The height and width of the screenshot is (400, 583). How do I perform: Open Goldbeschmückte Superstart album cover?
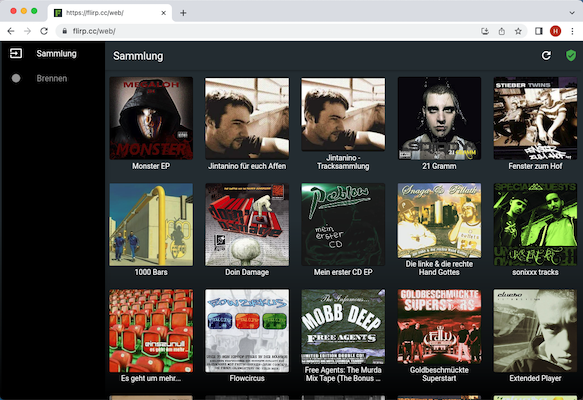tap(439, 327)
